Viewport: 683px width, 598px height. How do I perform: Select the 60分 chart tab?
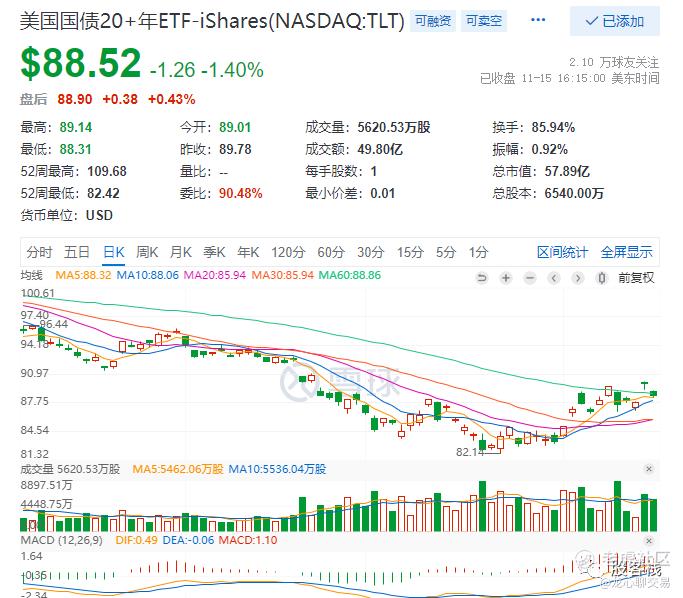point(331,252)
